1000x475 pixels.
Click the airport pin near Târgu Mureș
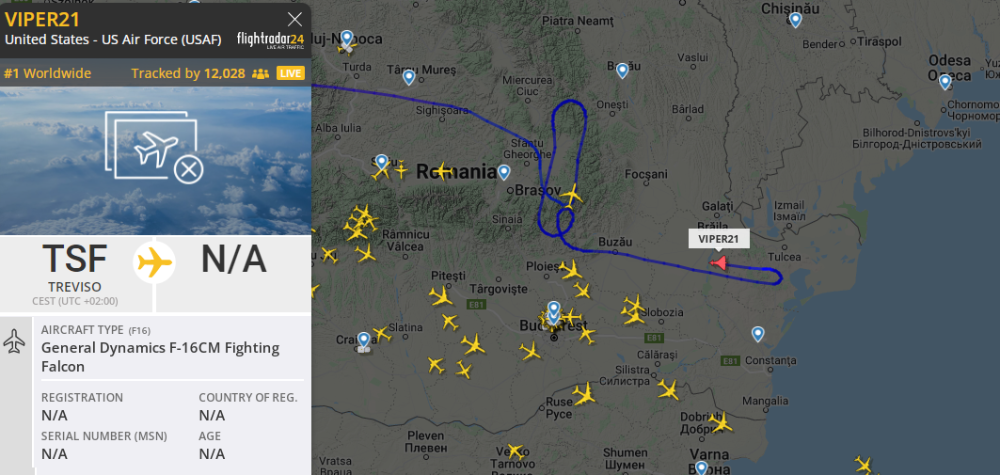pyautogui.click(x=409, y=78)
